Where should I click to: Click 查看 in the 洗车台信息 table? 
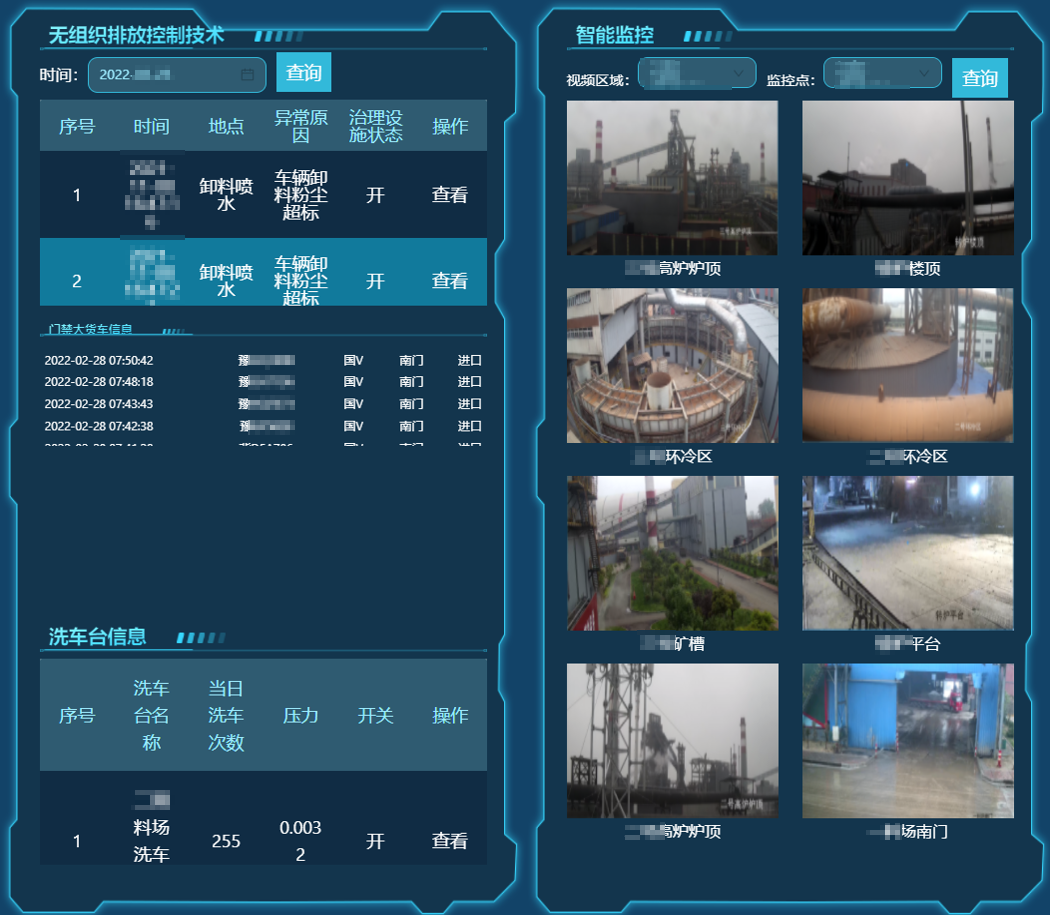pyautogui.click(x=449, y=841)
